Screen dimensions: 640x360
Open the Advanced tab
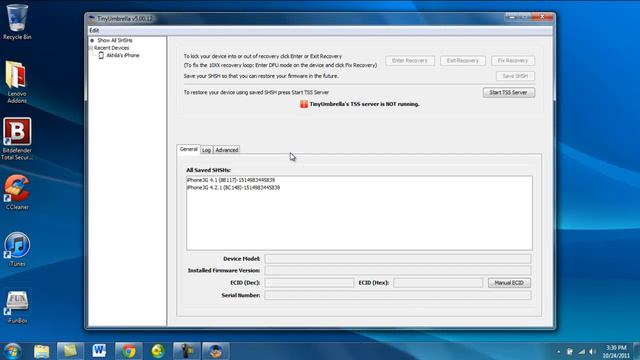click(x=227, y=150)
